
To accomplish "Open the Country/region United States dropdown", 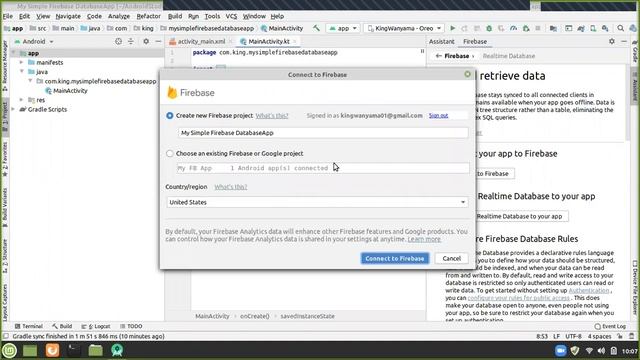I will pos(317,202).
